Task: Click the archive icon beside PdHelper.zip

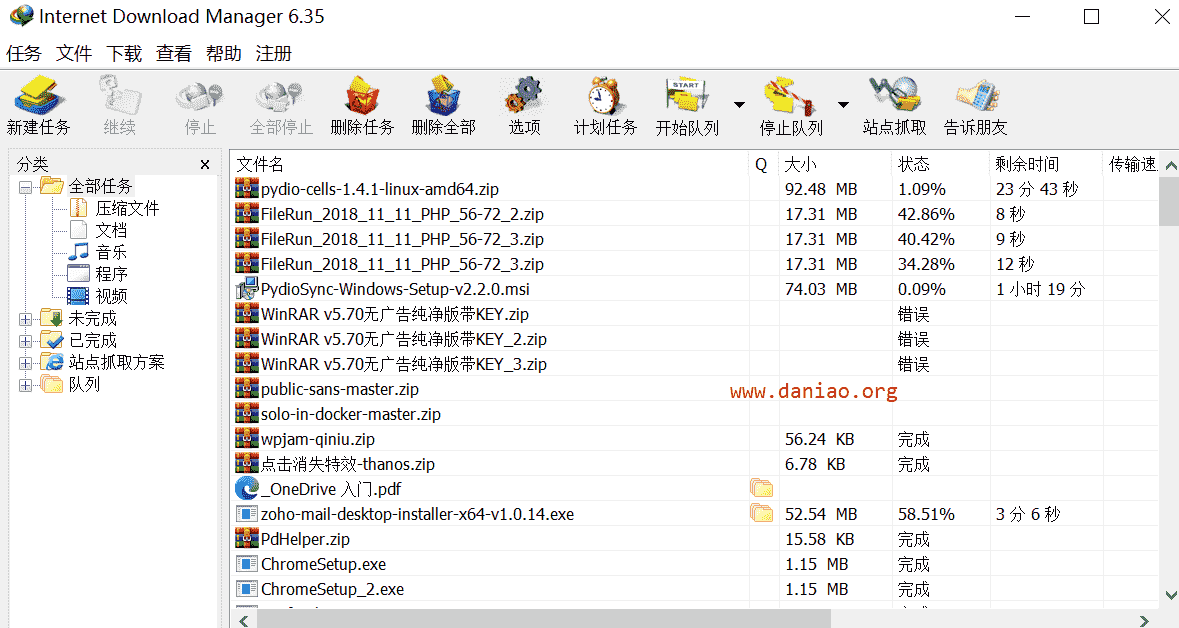Action: [247, 539]
